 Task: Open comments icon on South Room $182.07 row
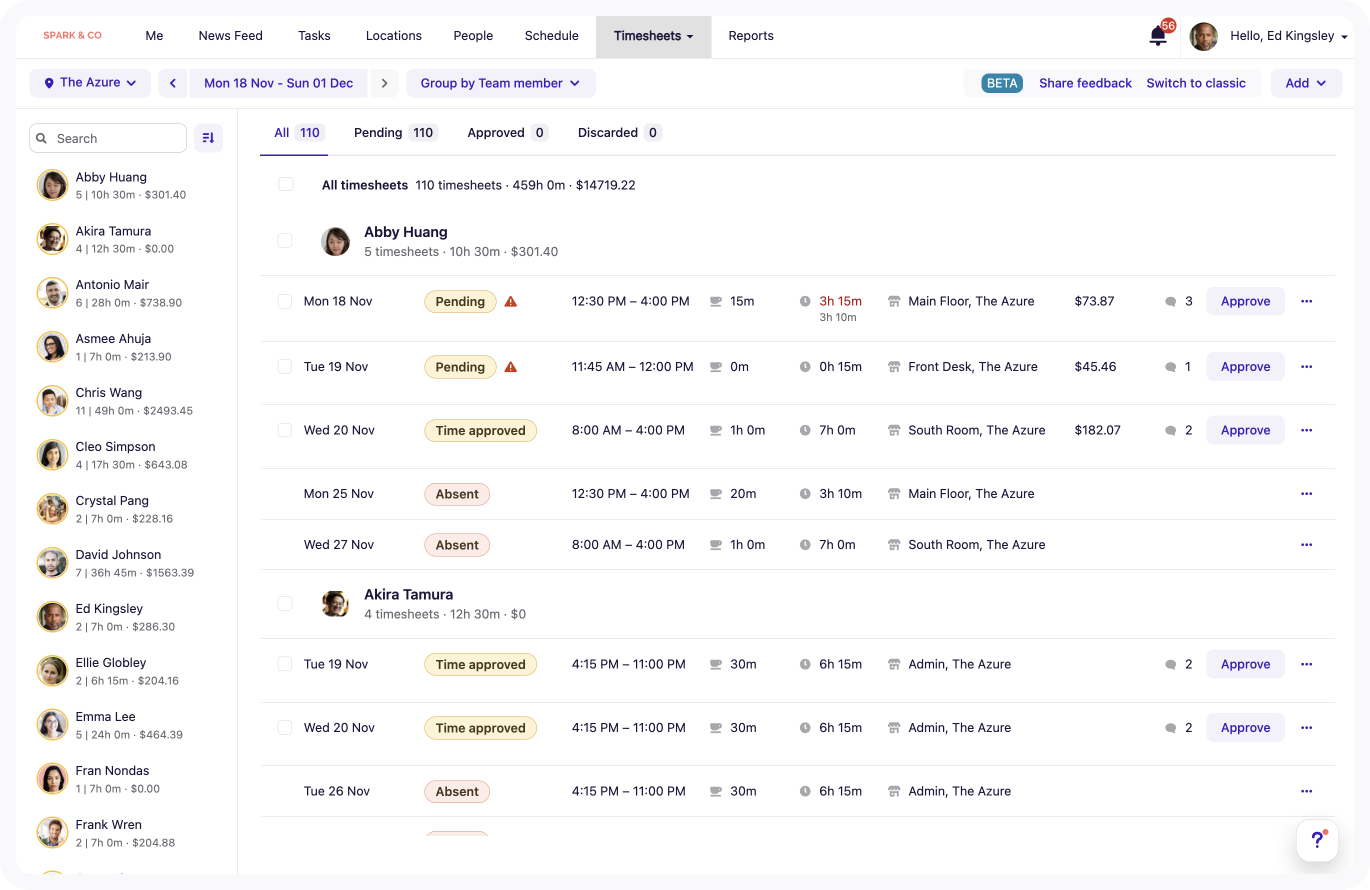click(1171, 431)
